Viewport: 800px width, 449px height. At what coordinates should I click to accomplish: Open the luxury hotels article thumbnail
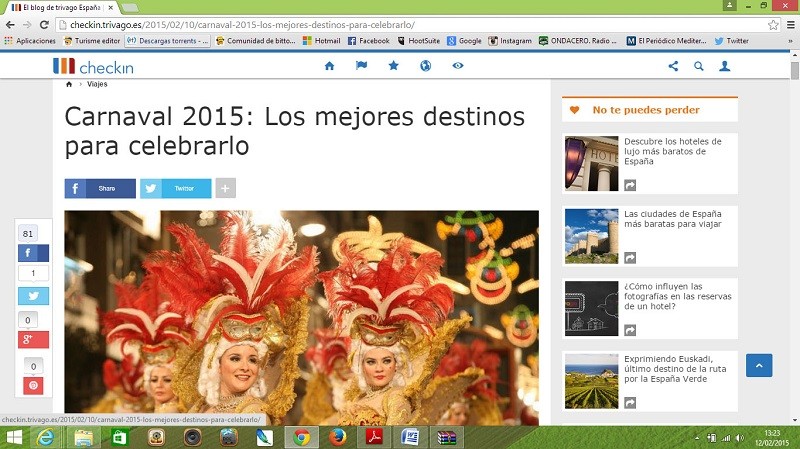591,163
